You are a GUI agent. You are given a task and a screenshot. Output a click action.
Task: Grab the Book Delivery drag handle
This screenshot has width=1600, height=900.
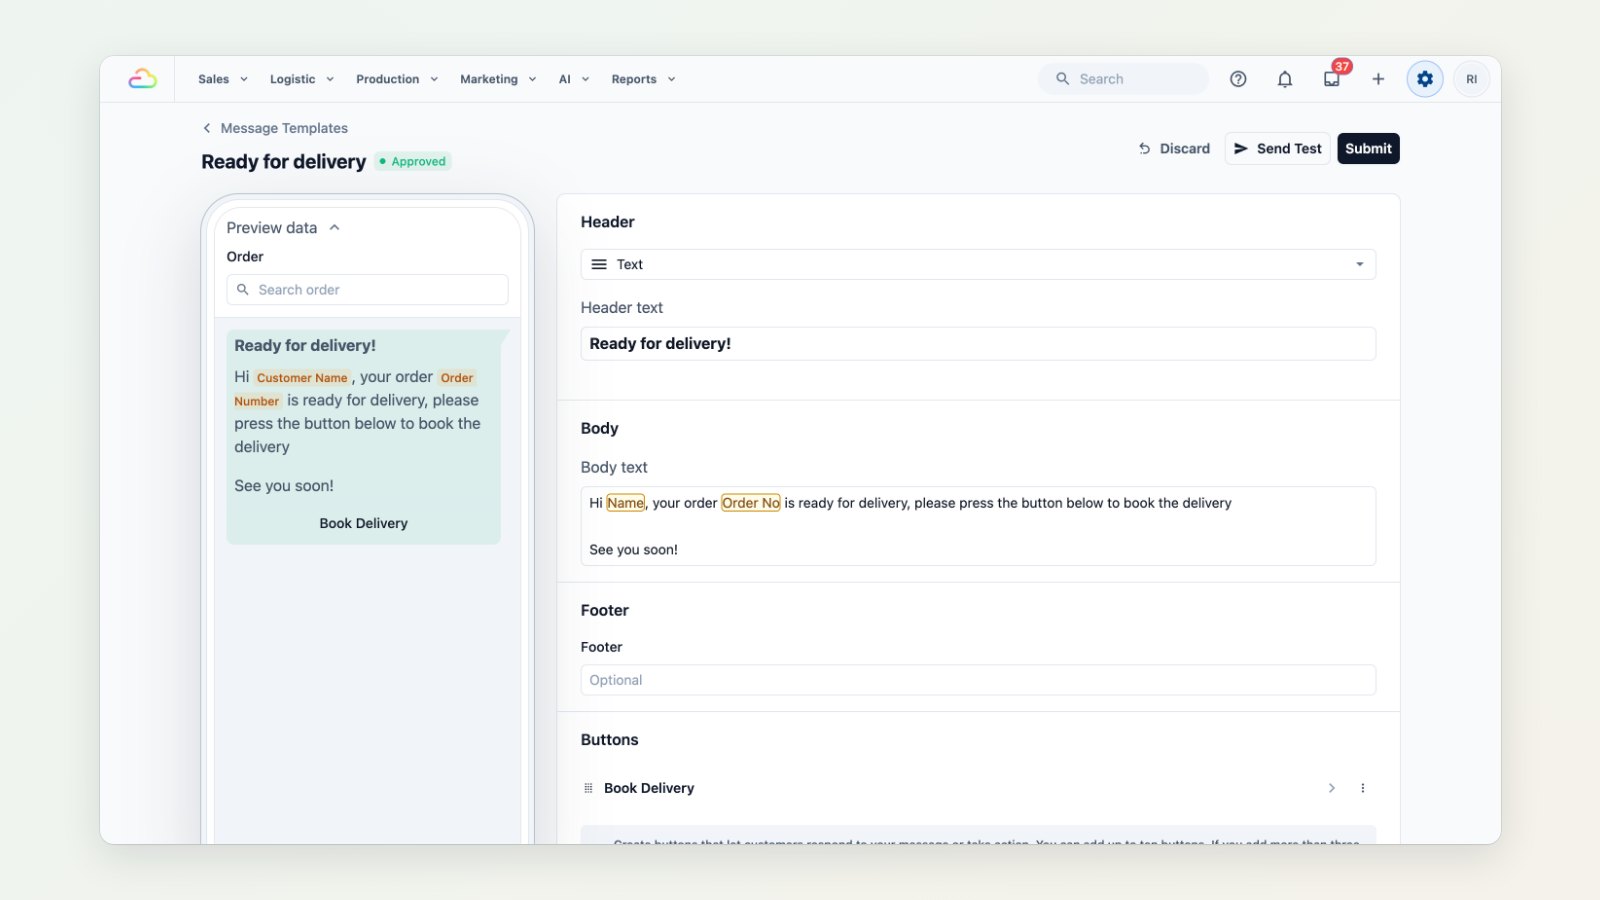pos(588,788)
